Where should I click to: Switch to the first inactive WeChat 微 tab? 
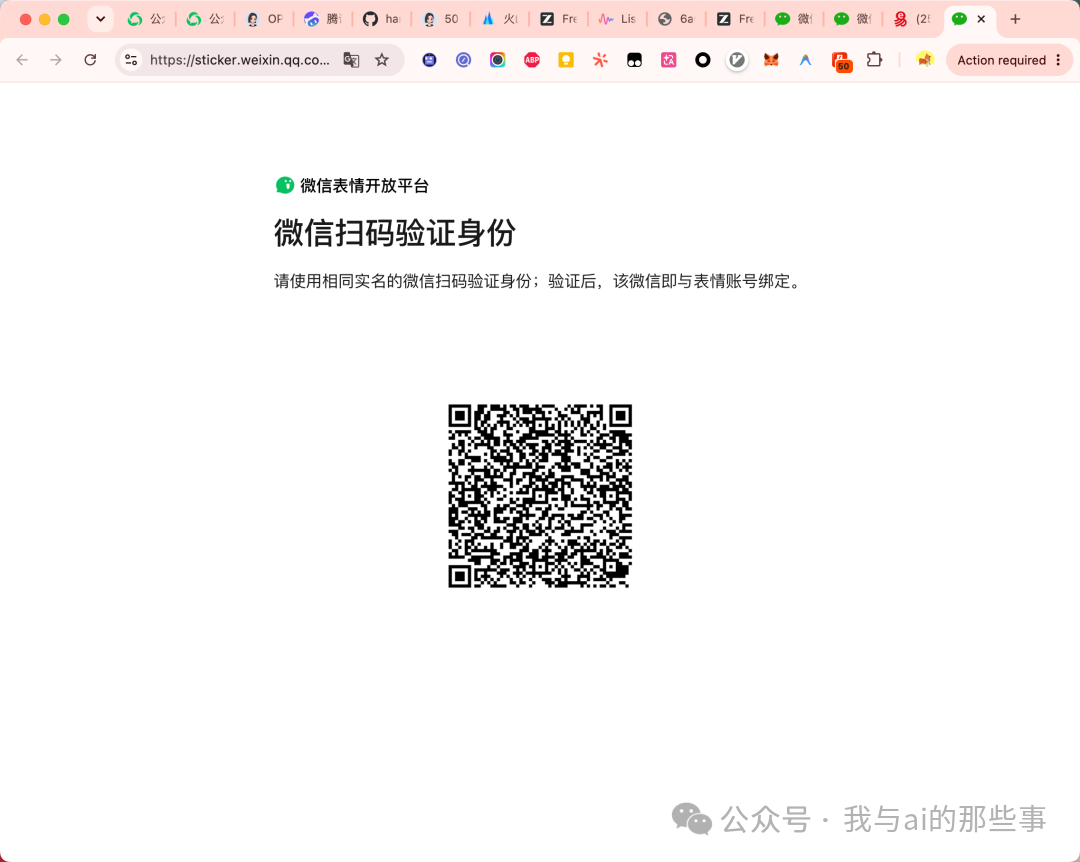(794, 19)
